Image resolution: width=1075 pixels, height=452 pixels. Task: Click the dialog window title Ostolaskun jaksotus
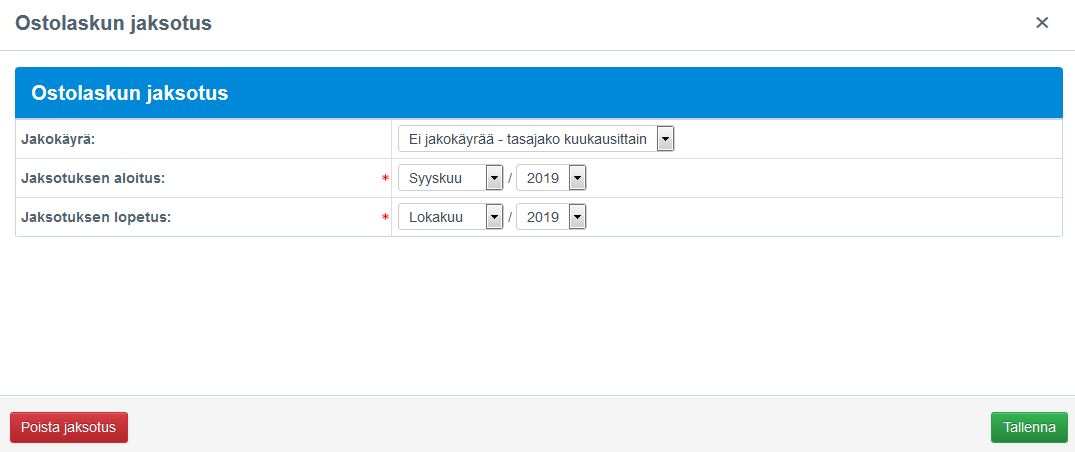click(x=113, y=23)
